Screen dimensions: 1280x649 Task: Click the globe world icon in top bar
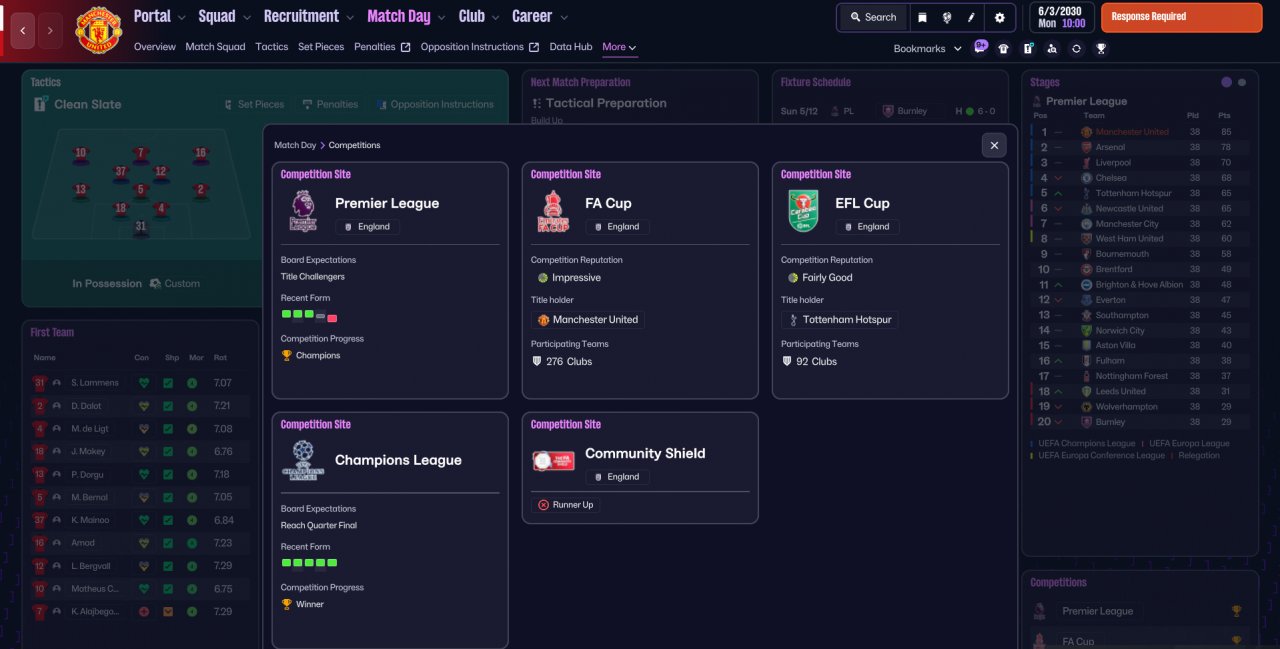[x=946, y=17]
